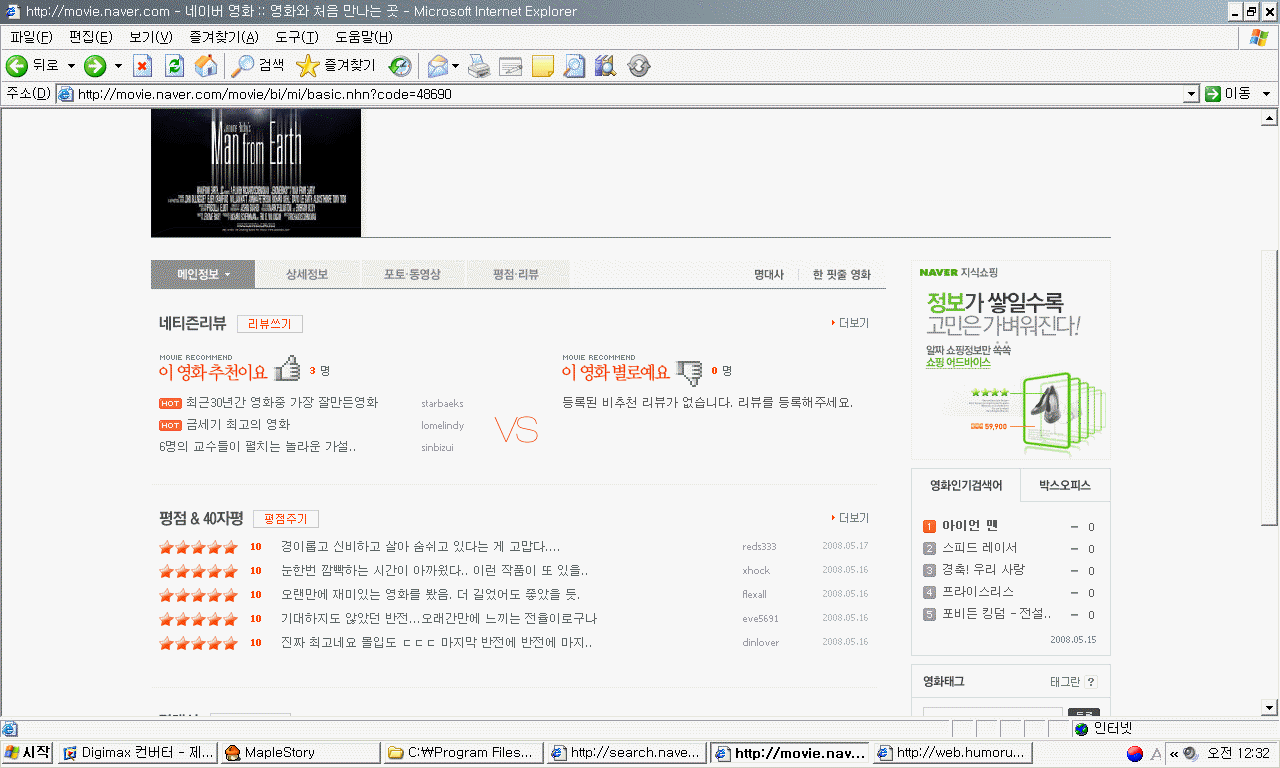Select the 박스오피스 tab
Screen dimensions: 1280x768
pos(1064,486)
